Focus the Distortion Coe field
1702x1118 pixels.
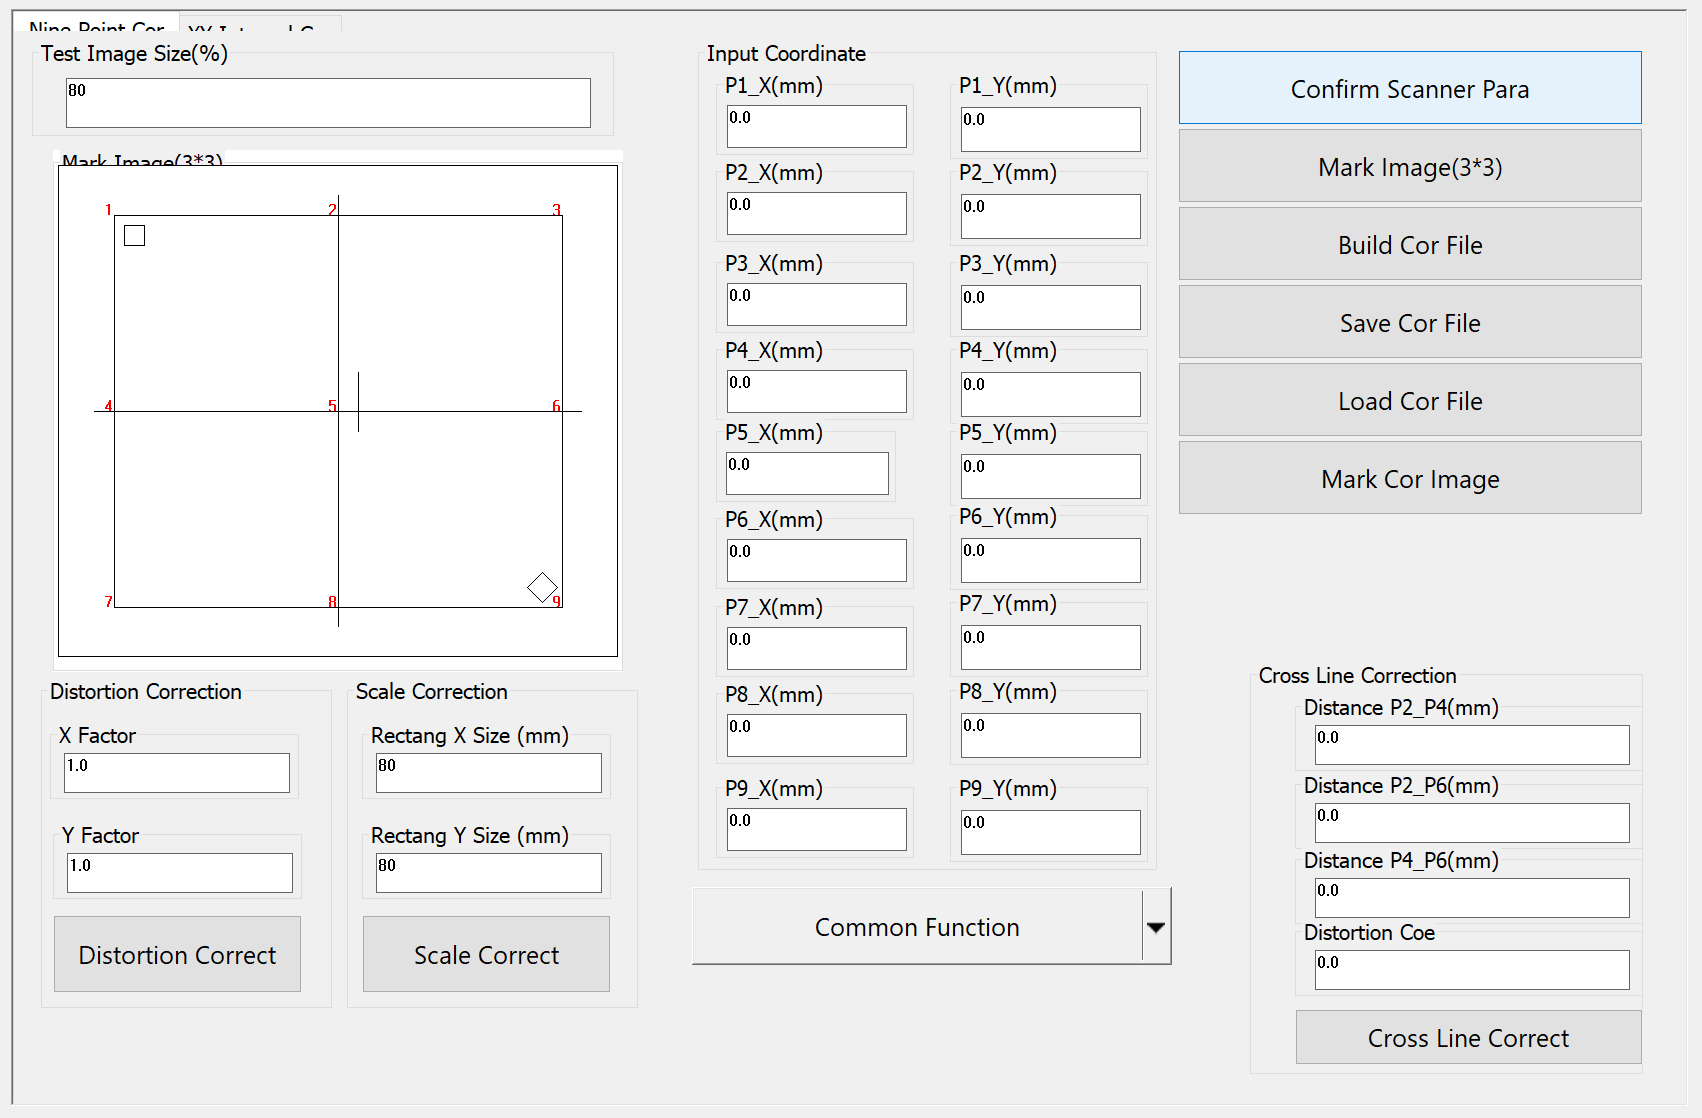click(x=1472, y=970)
